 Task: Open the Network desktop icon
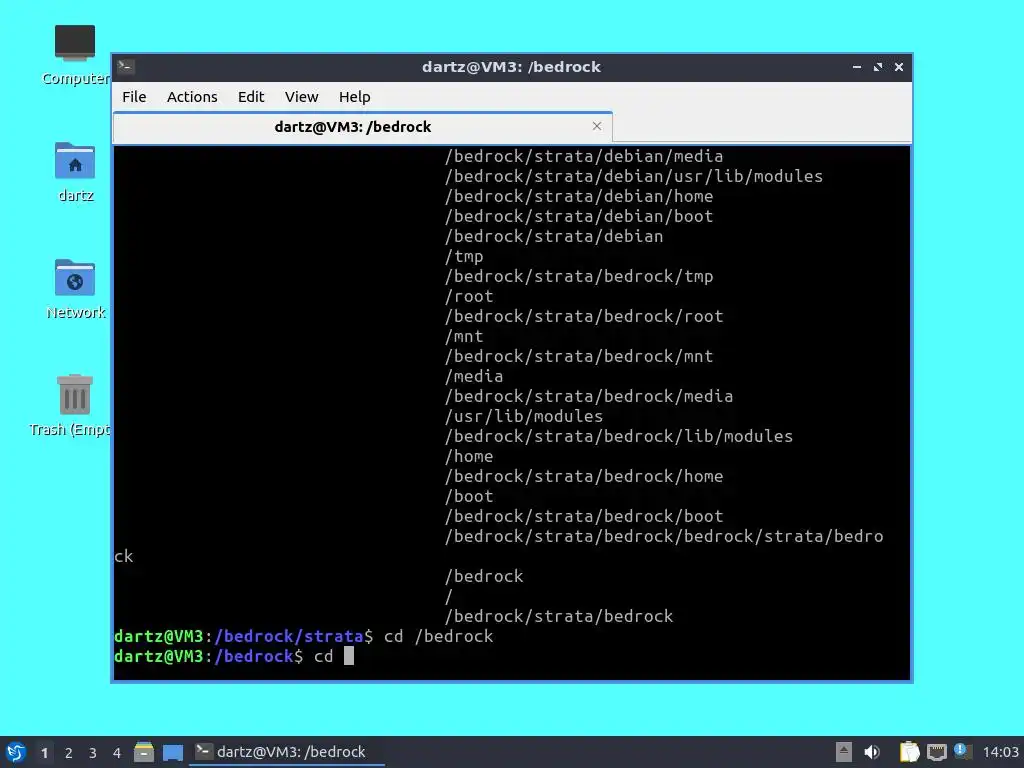[74, 289]
